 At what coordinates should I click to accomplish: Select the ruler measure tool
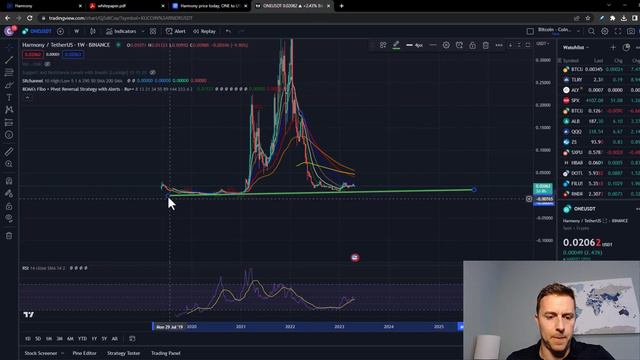(9, 151)
